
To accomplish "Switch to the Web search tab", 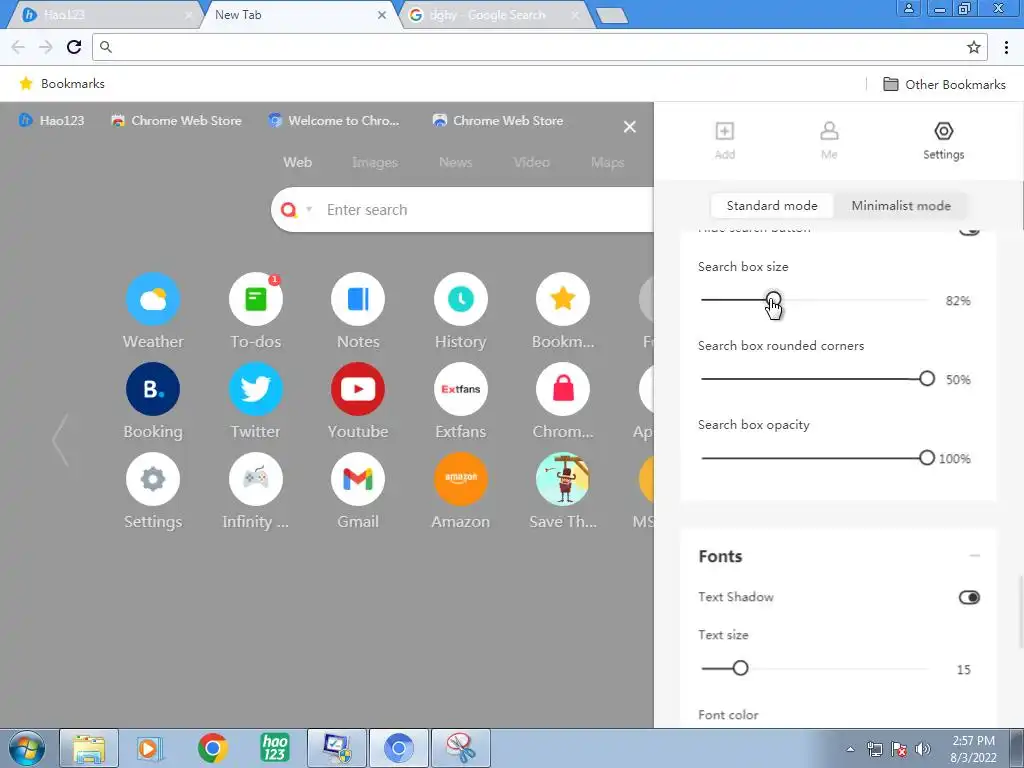I will click(x=297, y=162).
